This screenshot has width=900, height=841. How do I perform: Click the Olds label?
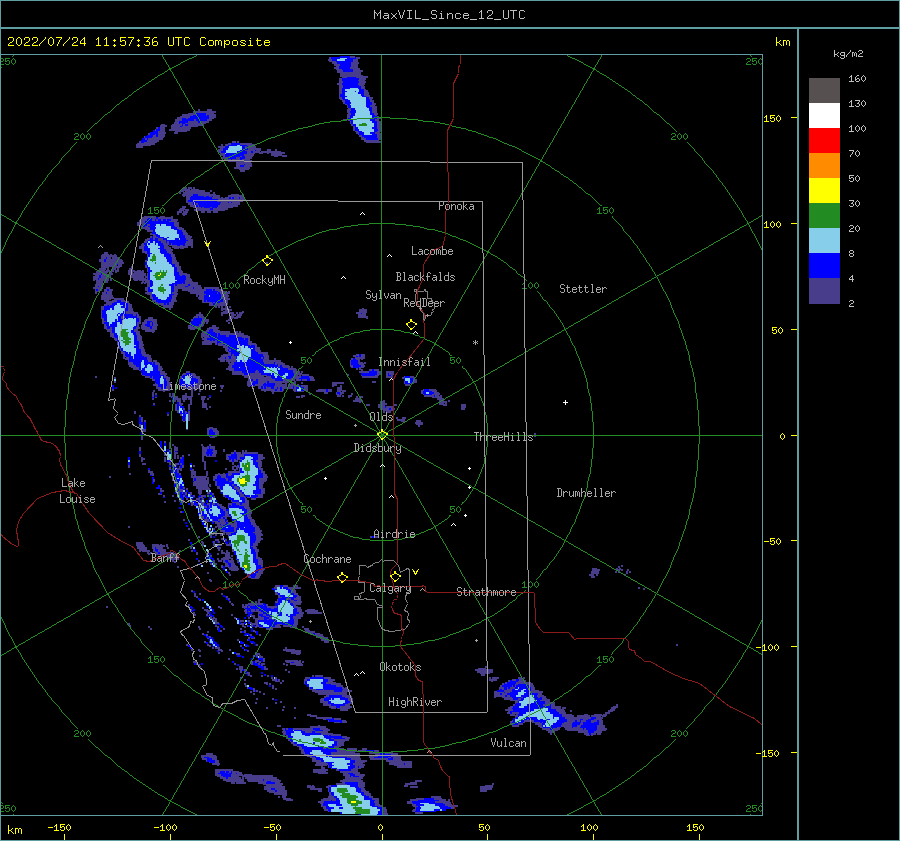point(381,417)
